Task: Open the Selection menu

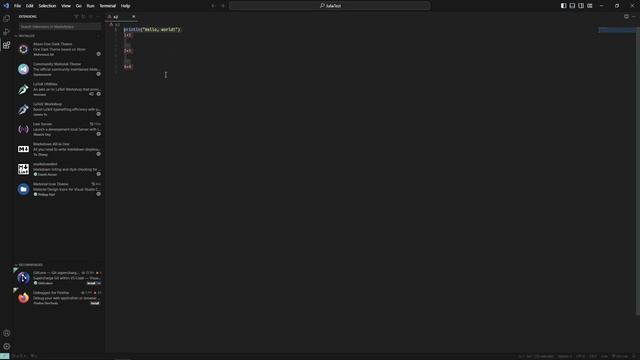Action: [47, 6]
